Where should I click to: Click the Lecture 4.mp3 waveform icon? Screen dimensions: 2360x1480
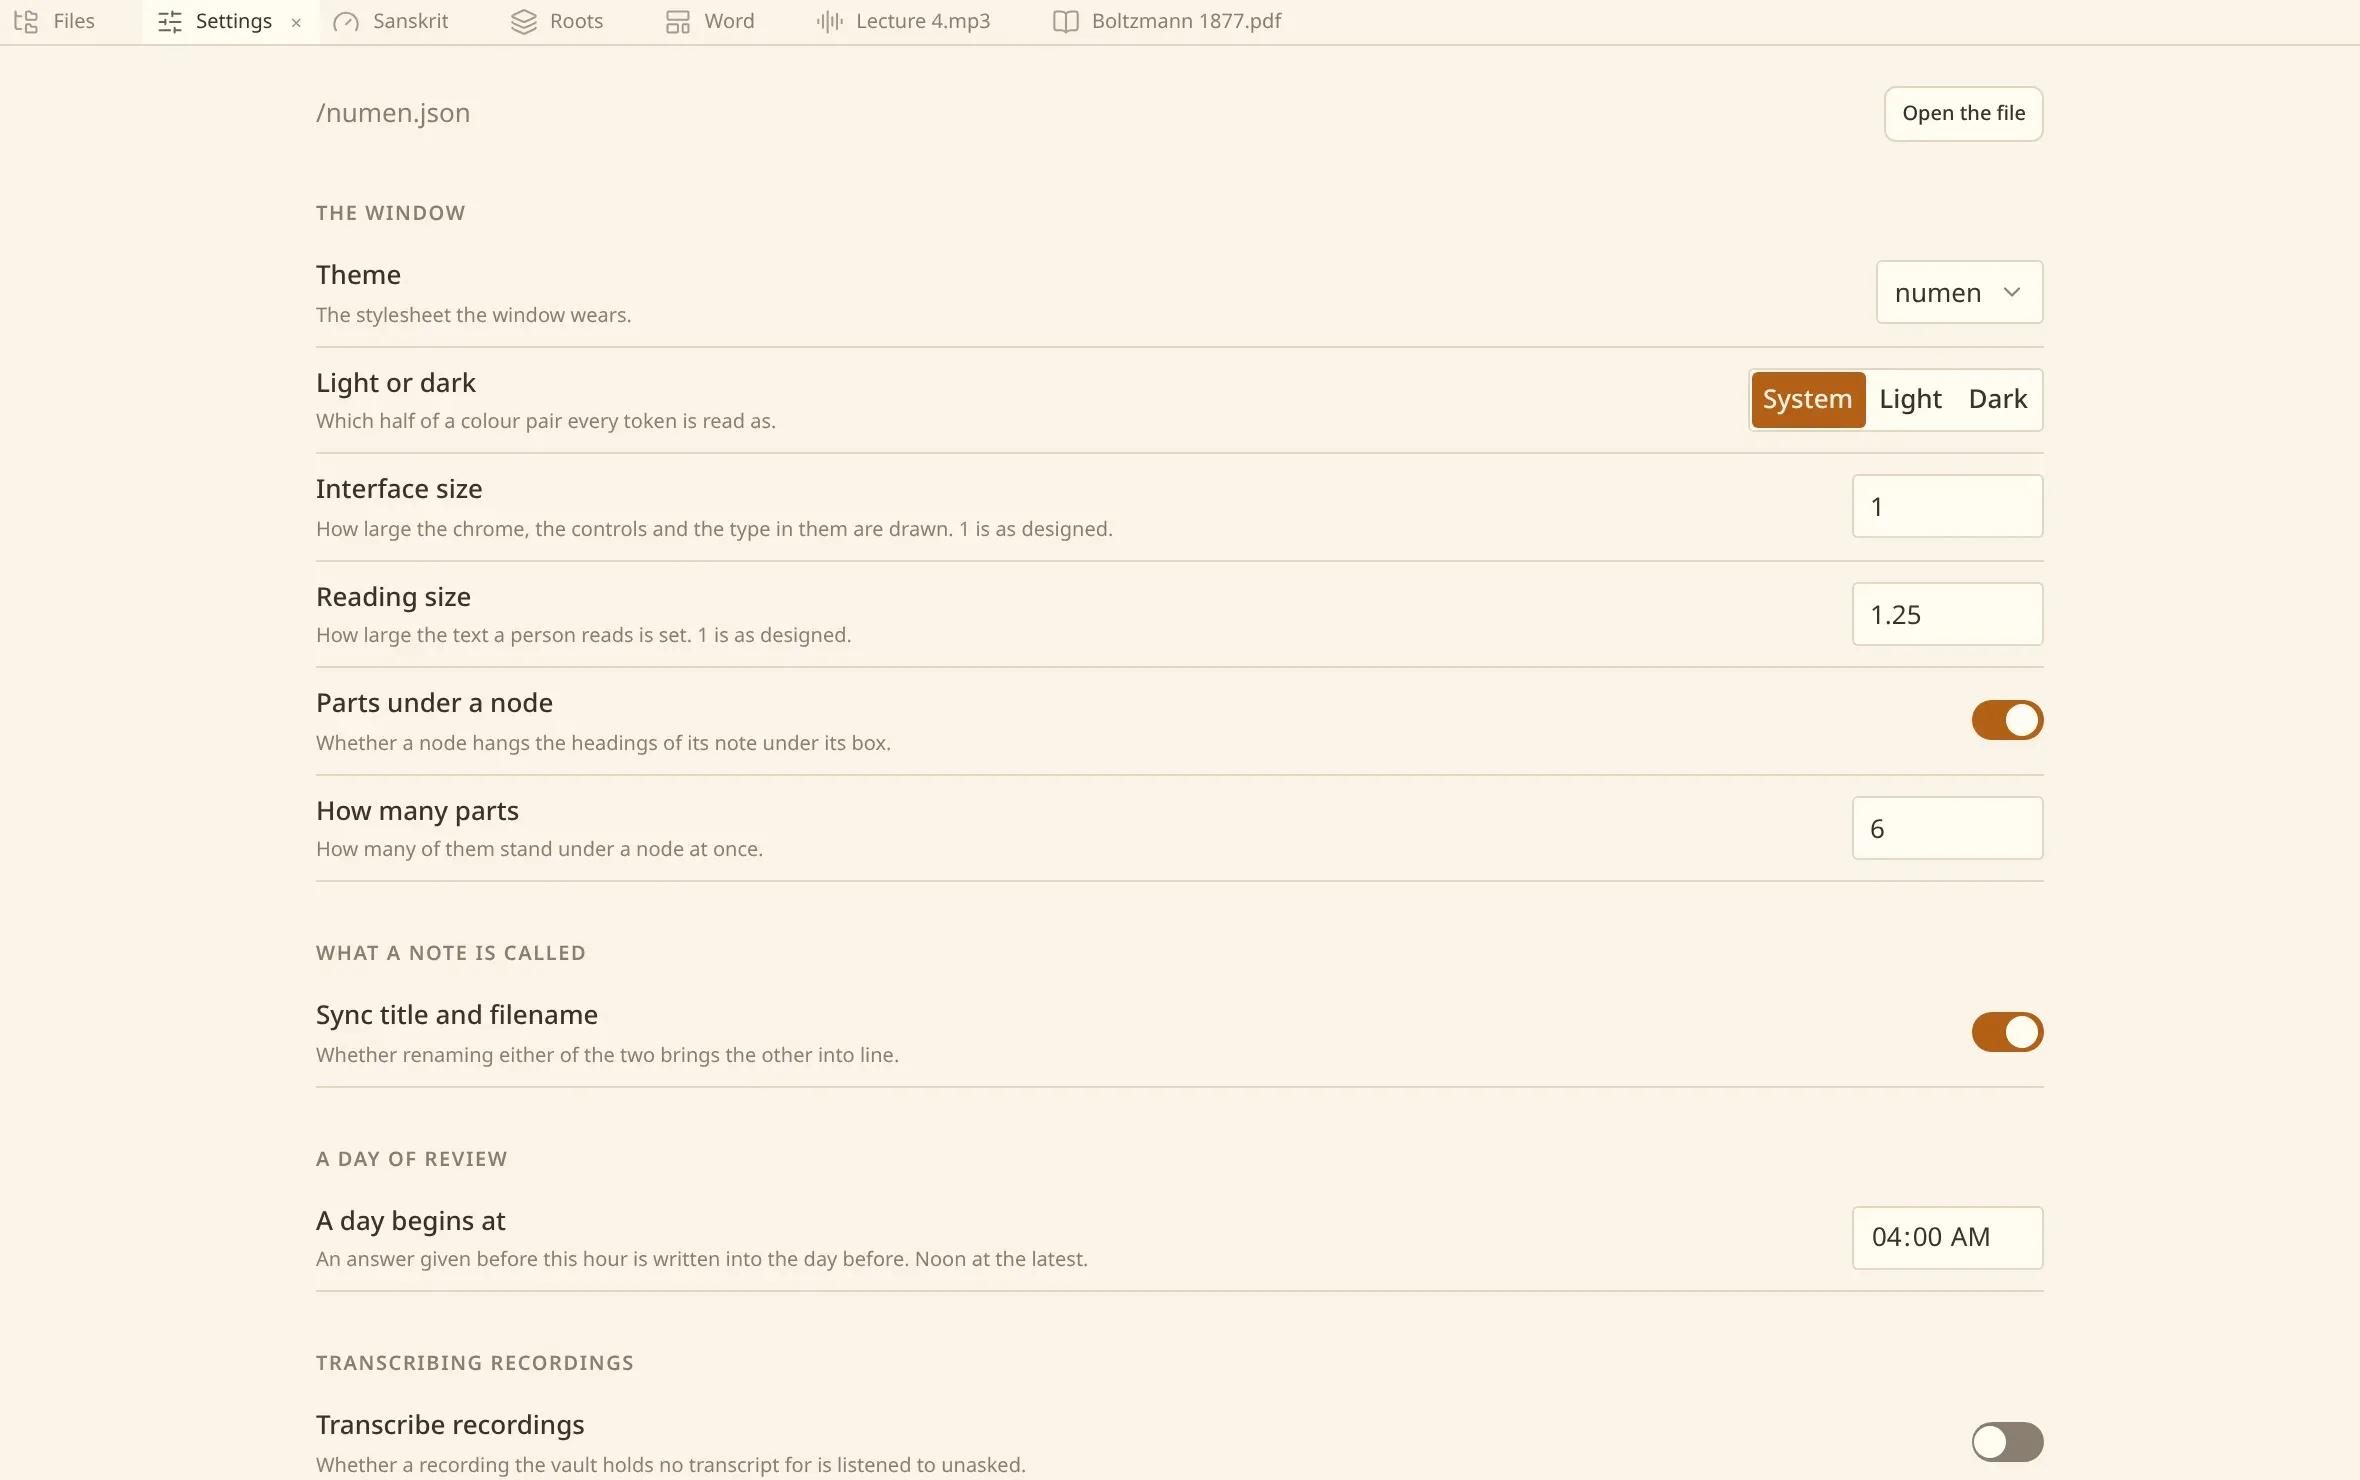click(830, 22)
